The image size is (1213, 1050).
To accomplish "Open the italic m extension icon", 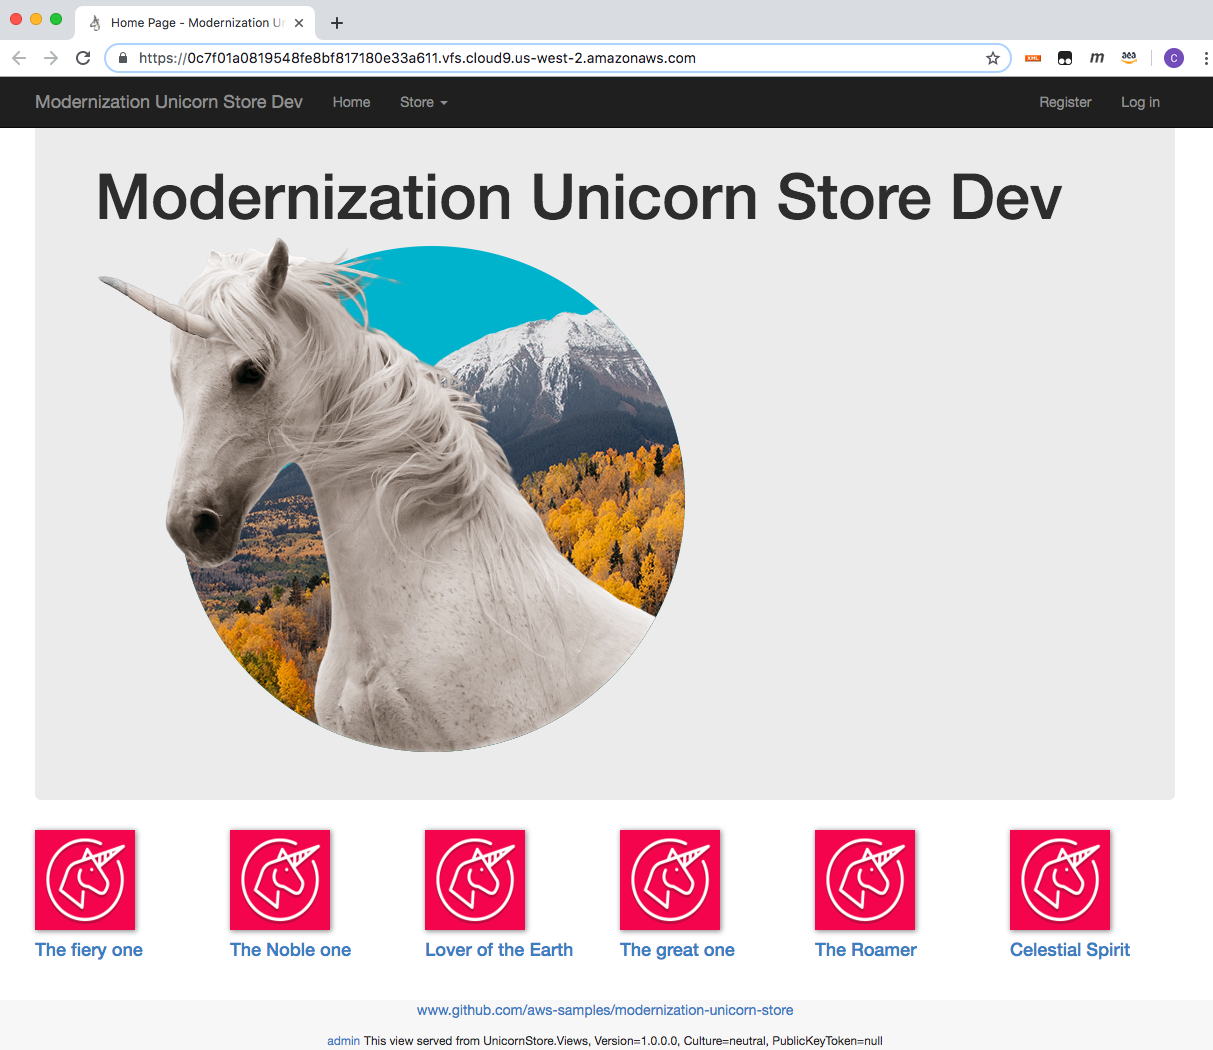I will pos(1097,58).
